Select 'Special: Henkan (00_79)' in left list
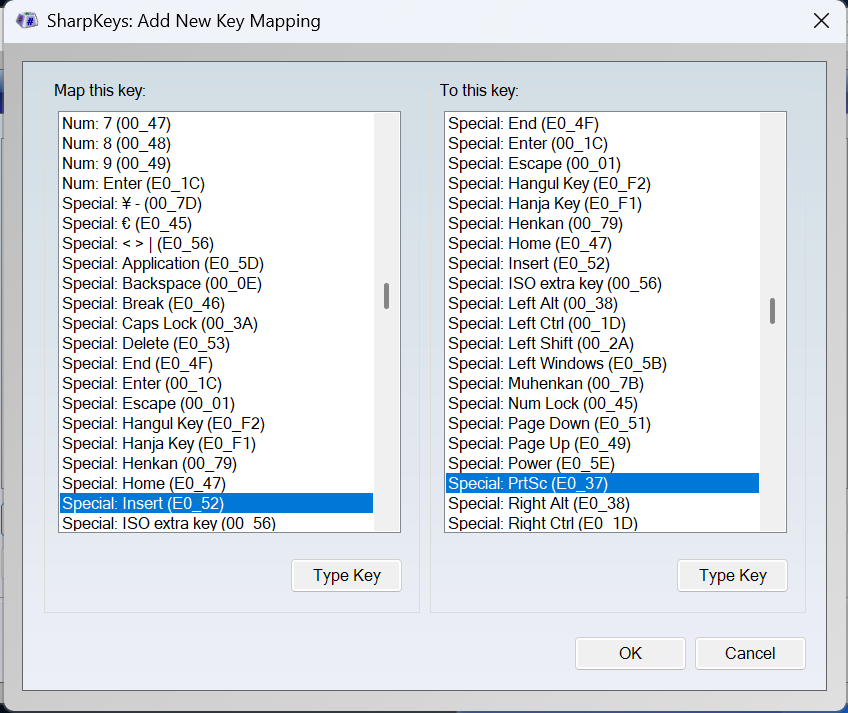This screenshot has height=713, width=848. coord(216,464)
